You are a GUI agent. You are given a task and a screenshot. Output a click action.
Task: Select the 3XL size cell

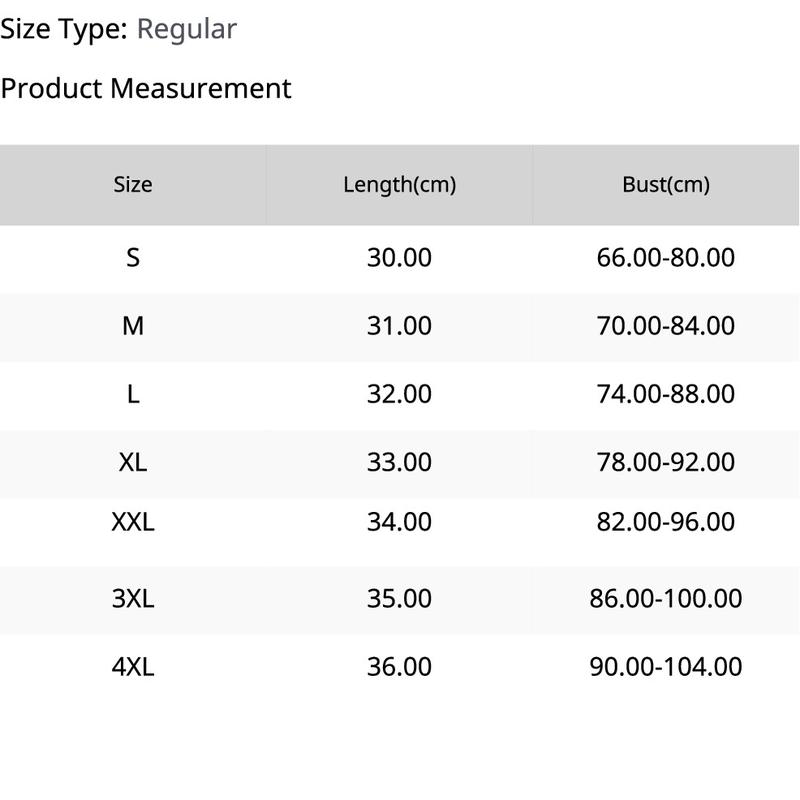click(x=133, y=599)
